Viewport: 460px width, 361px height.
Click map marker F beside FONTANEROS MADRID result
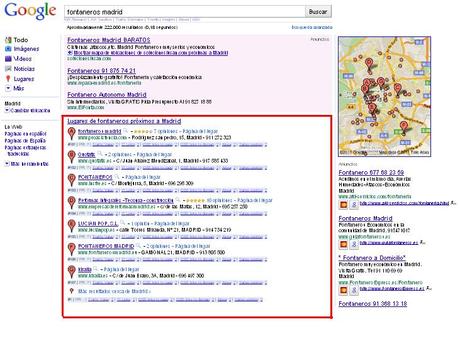71,249
